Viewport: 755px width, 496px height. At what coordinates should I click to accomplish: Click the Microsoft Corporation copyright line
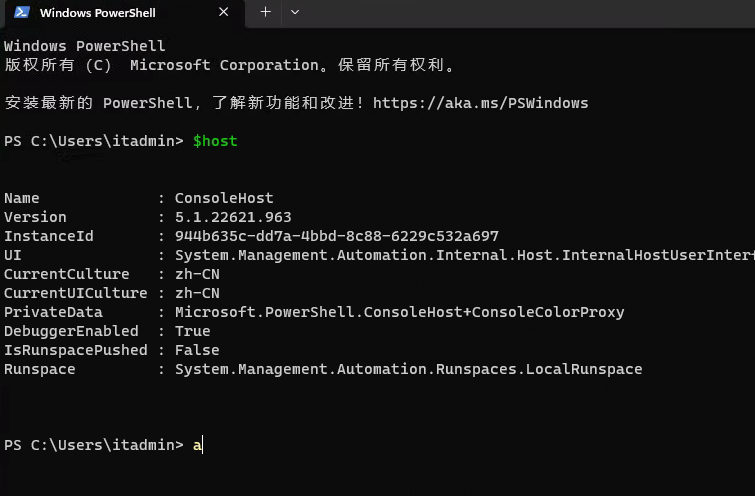pyautogui.click(x=230, y=65)
